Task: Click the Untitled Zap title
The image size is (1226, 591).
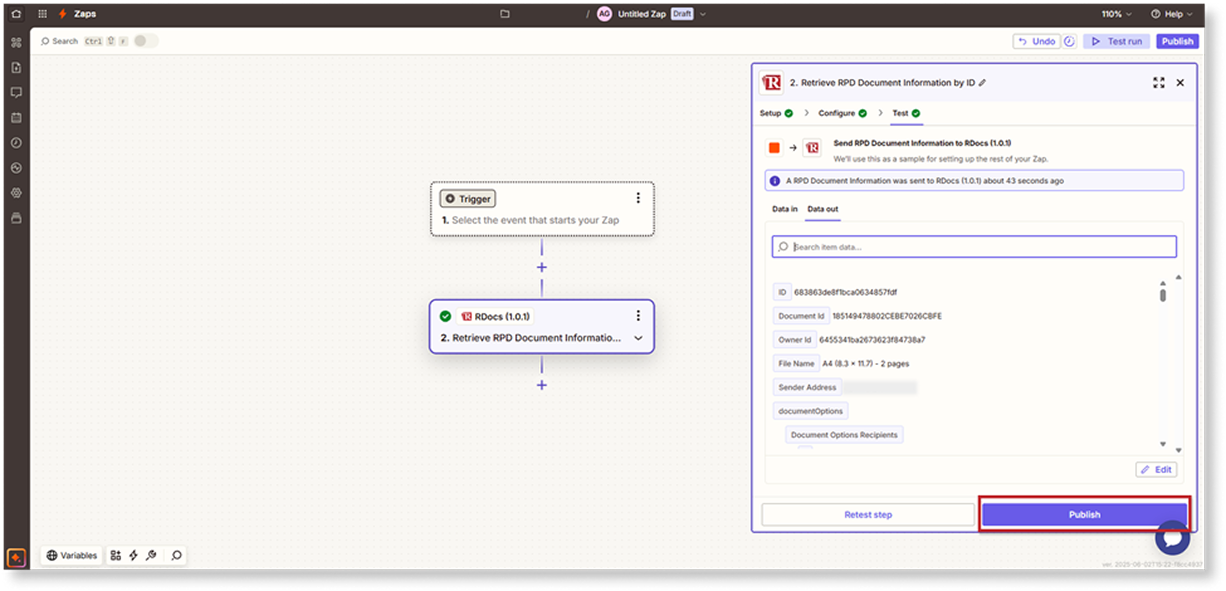Action: click(x=642, y=14)
